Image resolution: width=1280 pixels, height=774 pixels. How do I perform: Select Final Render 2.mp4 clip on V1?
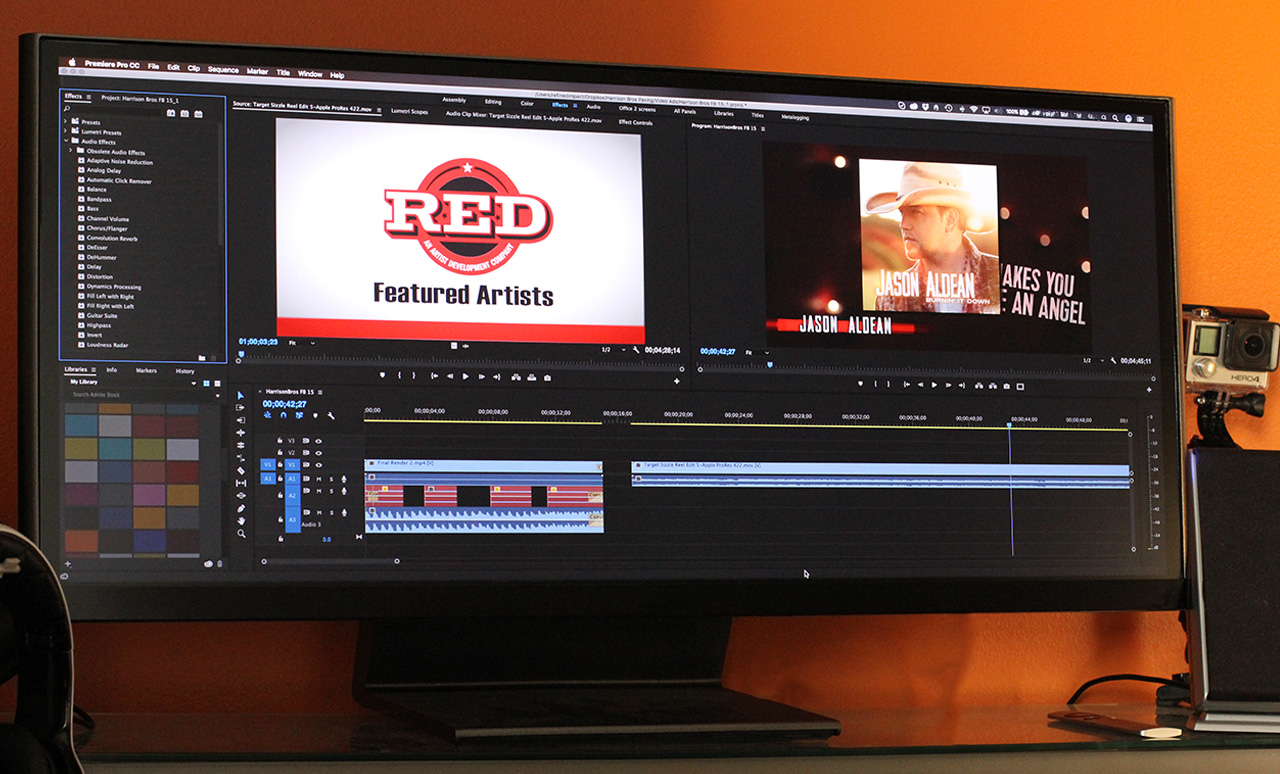[483, 465]
